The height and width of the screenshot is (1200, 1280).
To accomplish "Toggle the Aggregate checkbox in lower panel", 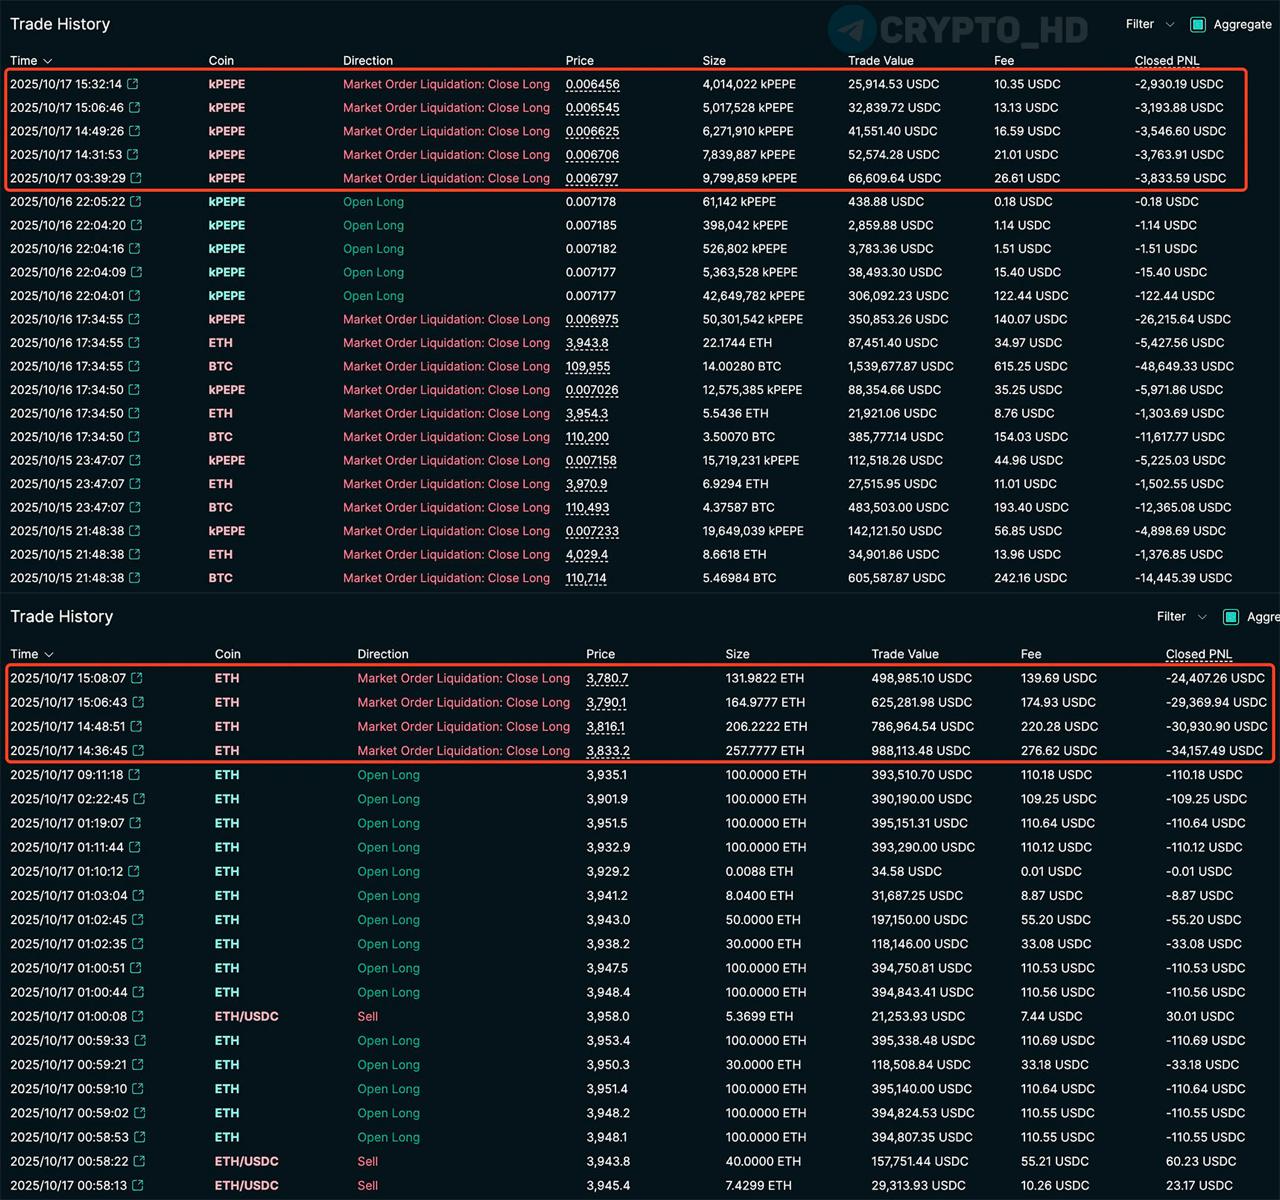I will (1231, 617).
